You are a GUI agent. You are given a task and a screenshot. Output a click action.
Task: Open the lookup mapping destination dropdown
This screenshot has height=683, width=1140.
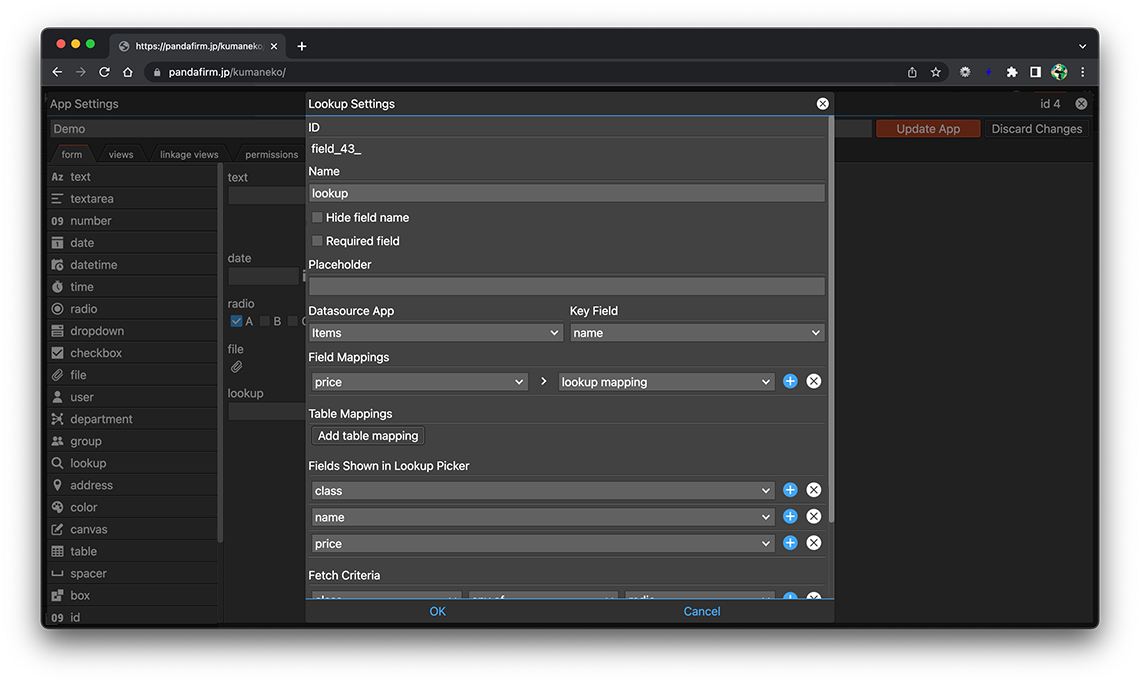coord(665,382)
